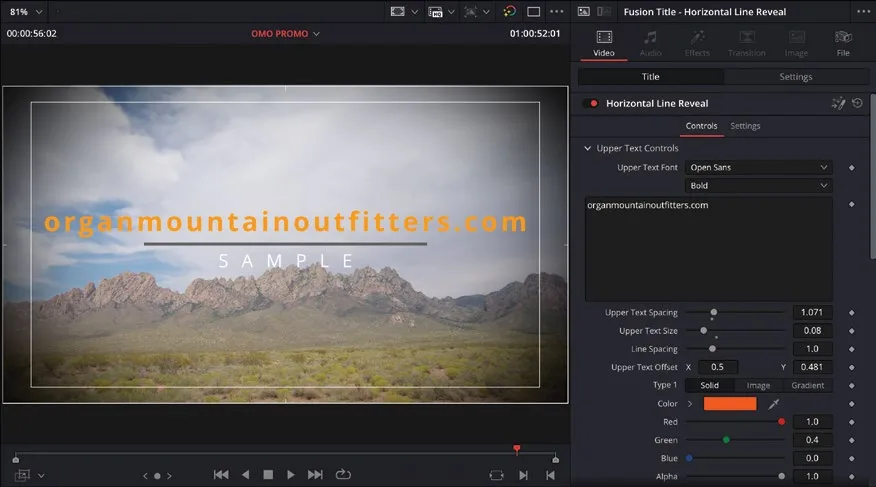Viewport: 876px width, 487px height.
Task: Open Fusion page via magic wand icon
Action: click(x=838, y=103)
